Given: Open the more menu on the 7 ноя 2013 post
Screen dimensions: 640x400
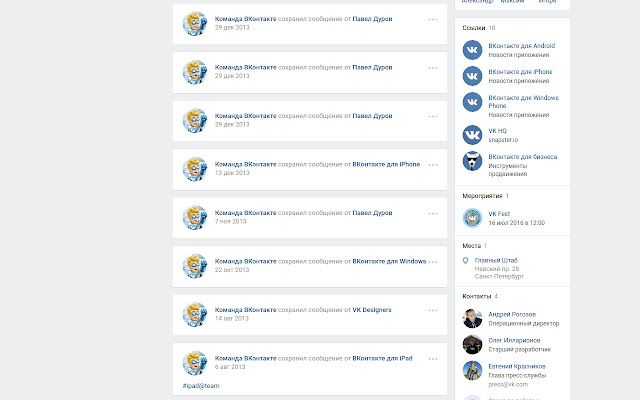Looking at the screenshot, I should [433, 213].
